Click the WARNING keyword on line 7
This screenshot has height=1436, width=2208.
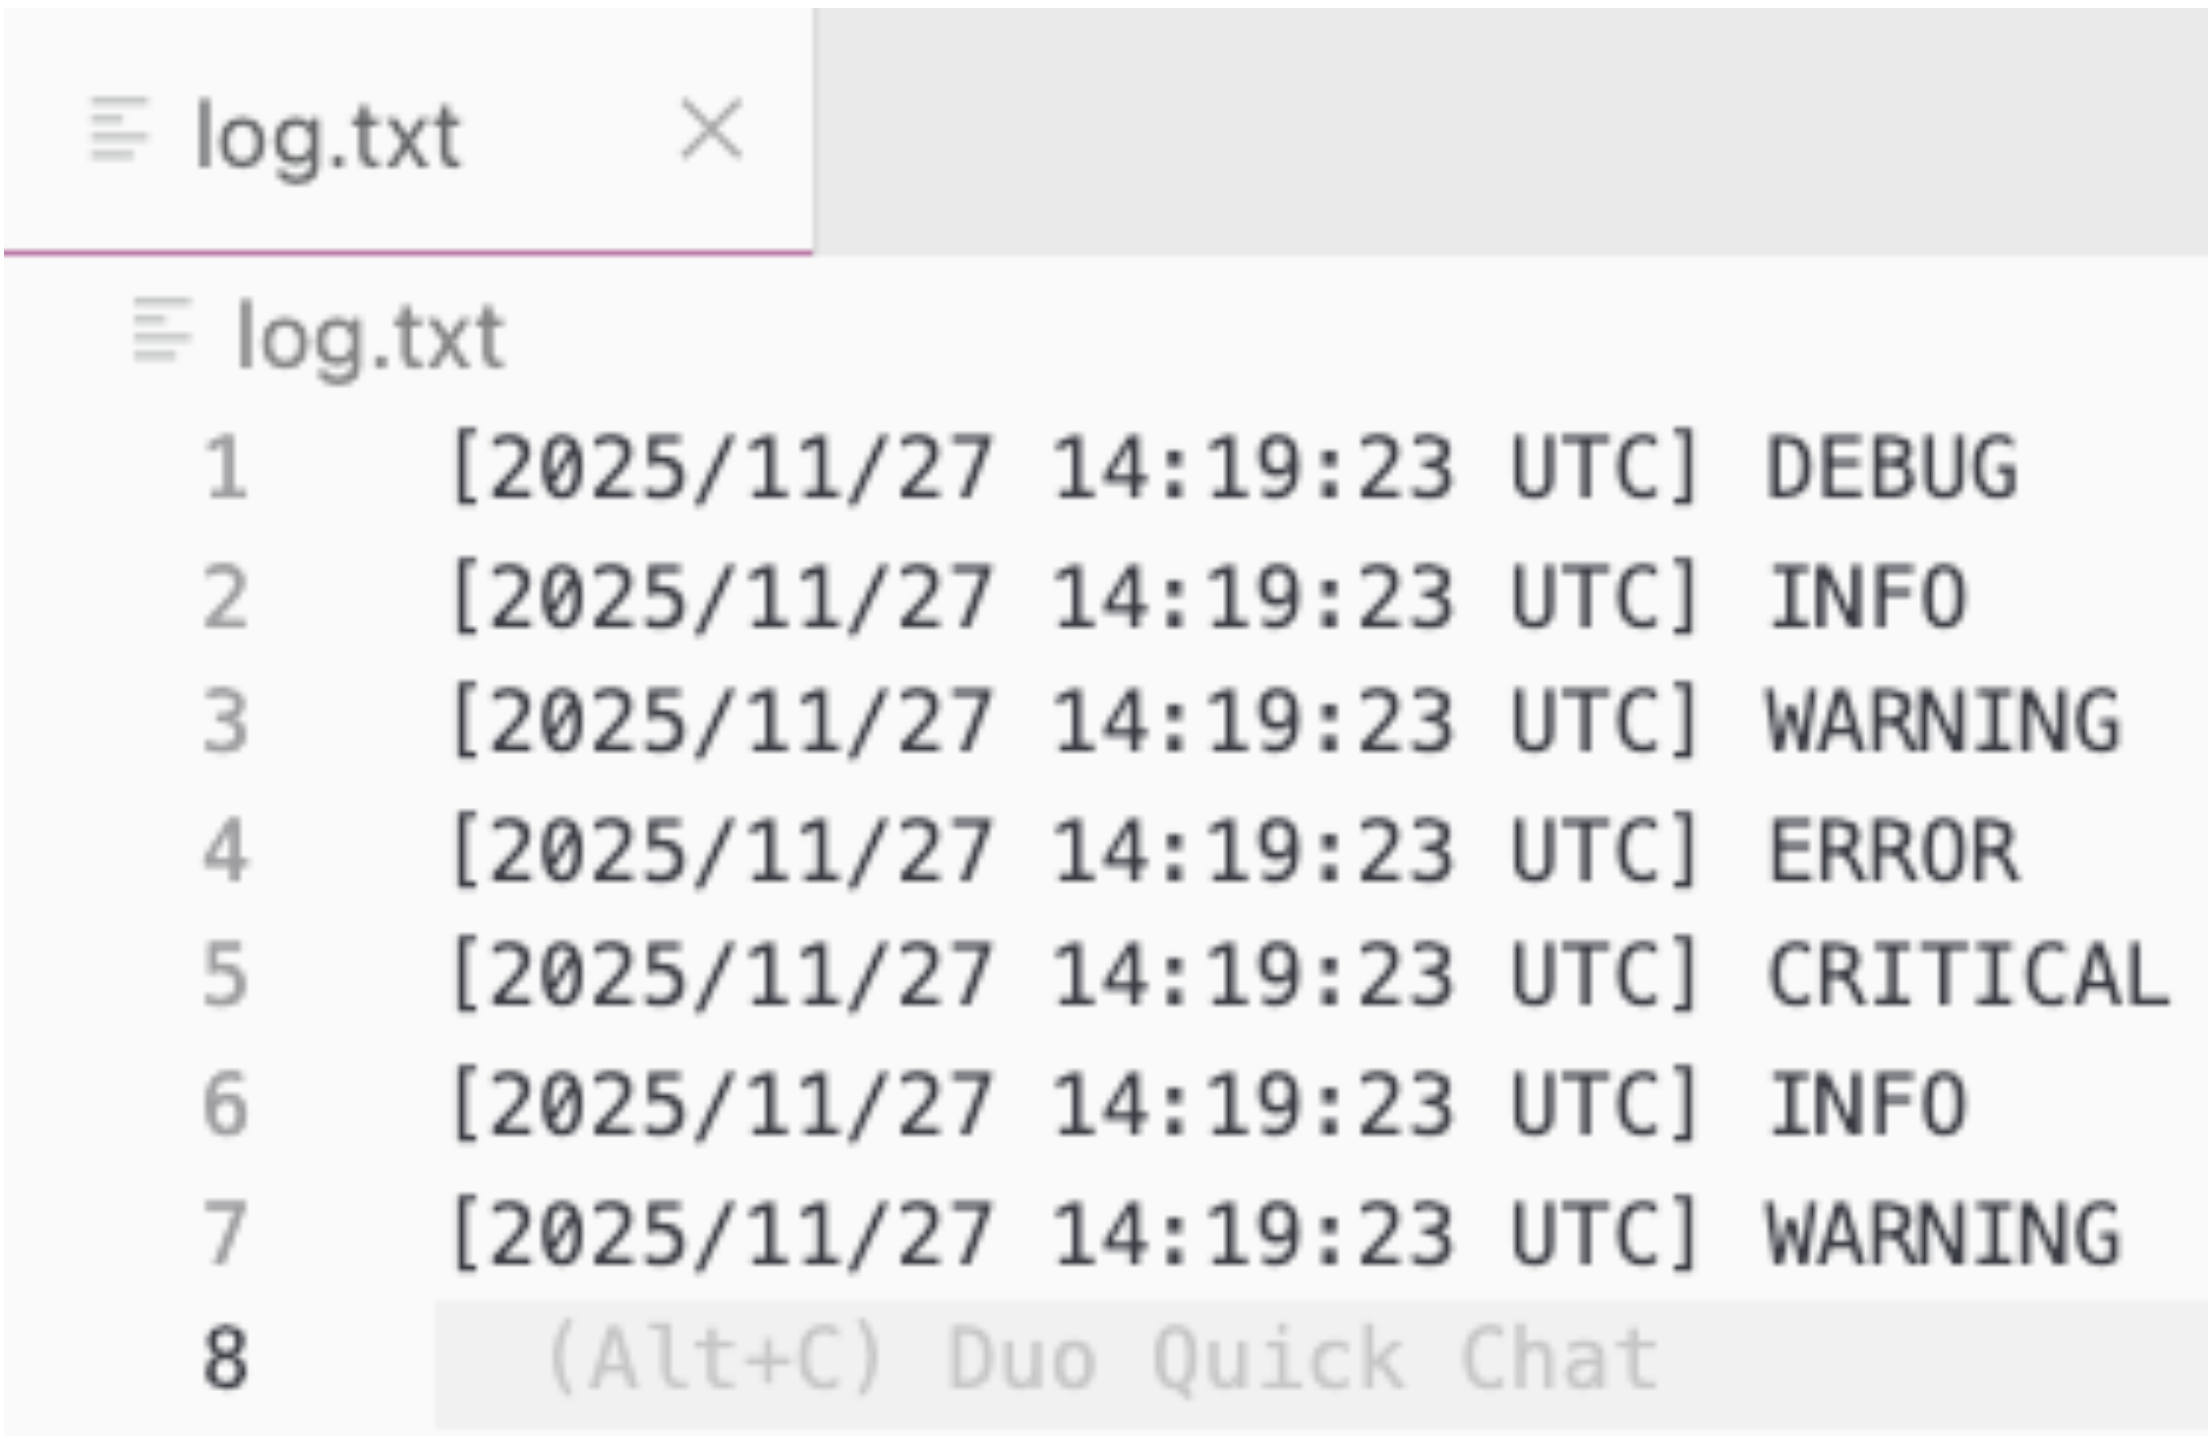coord(1945,1232)
